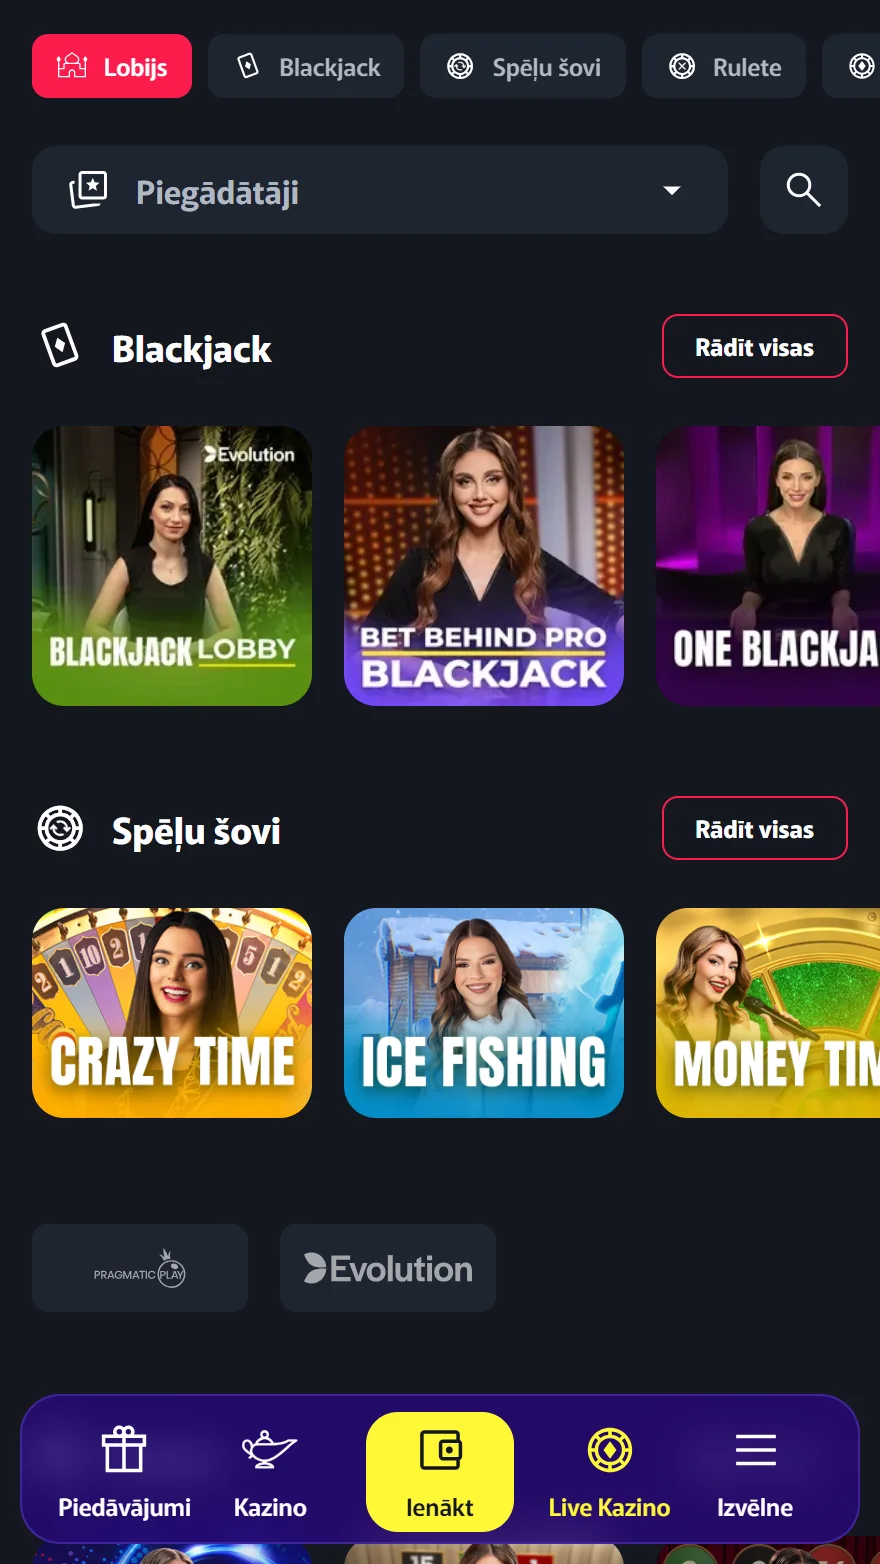This screenshot has width=880, height=1564.
Task: Switch to the Lobijs tab
Action: click(112, 66)
